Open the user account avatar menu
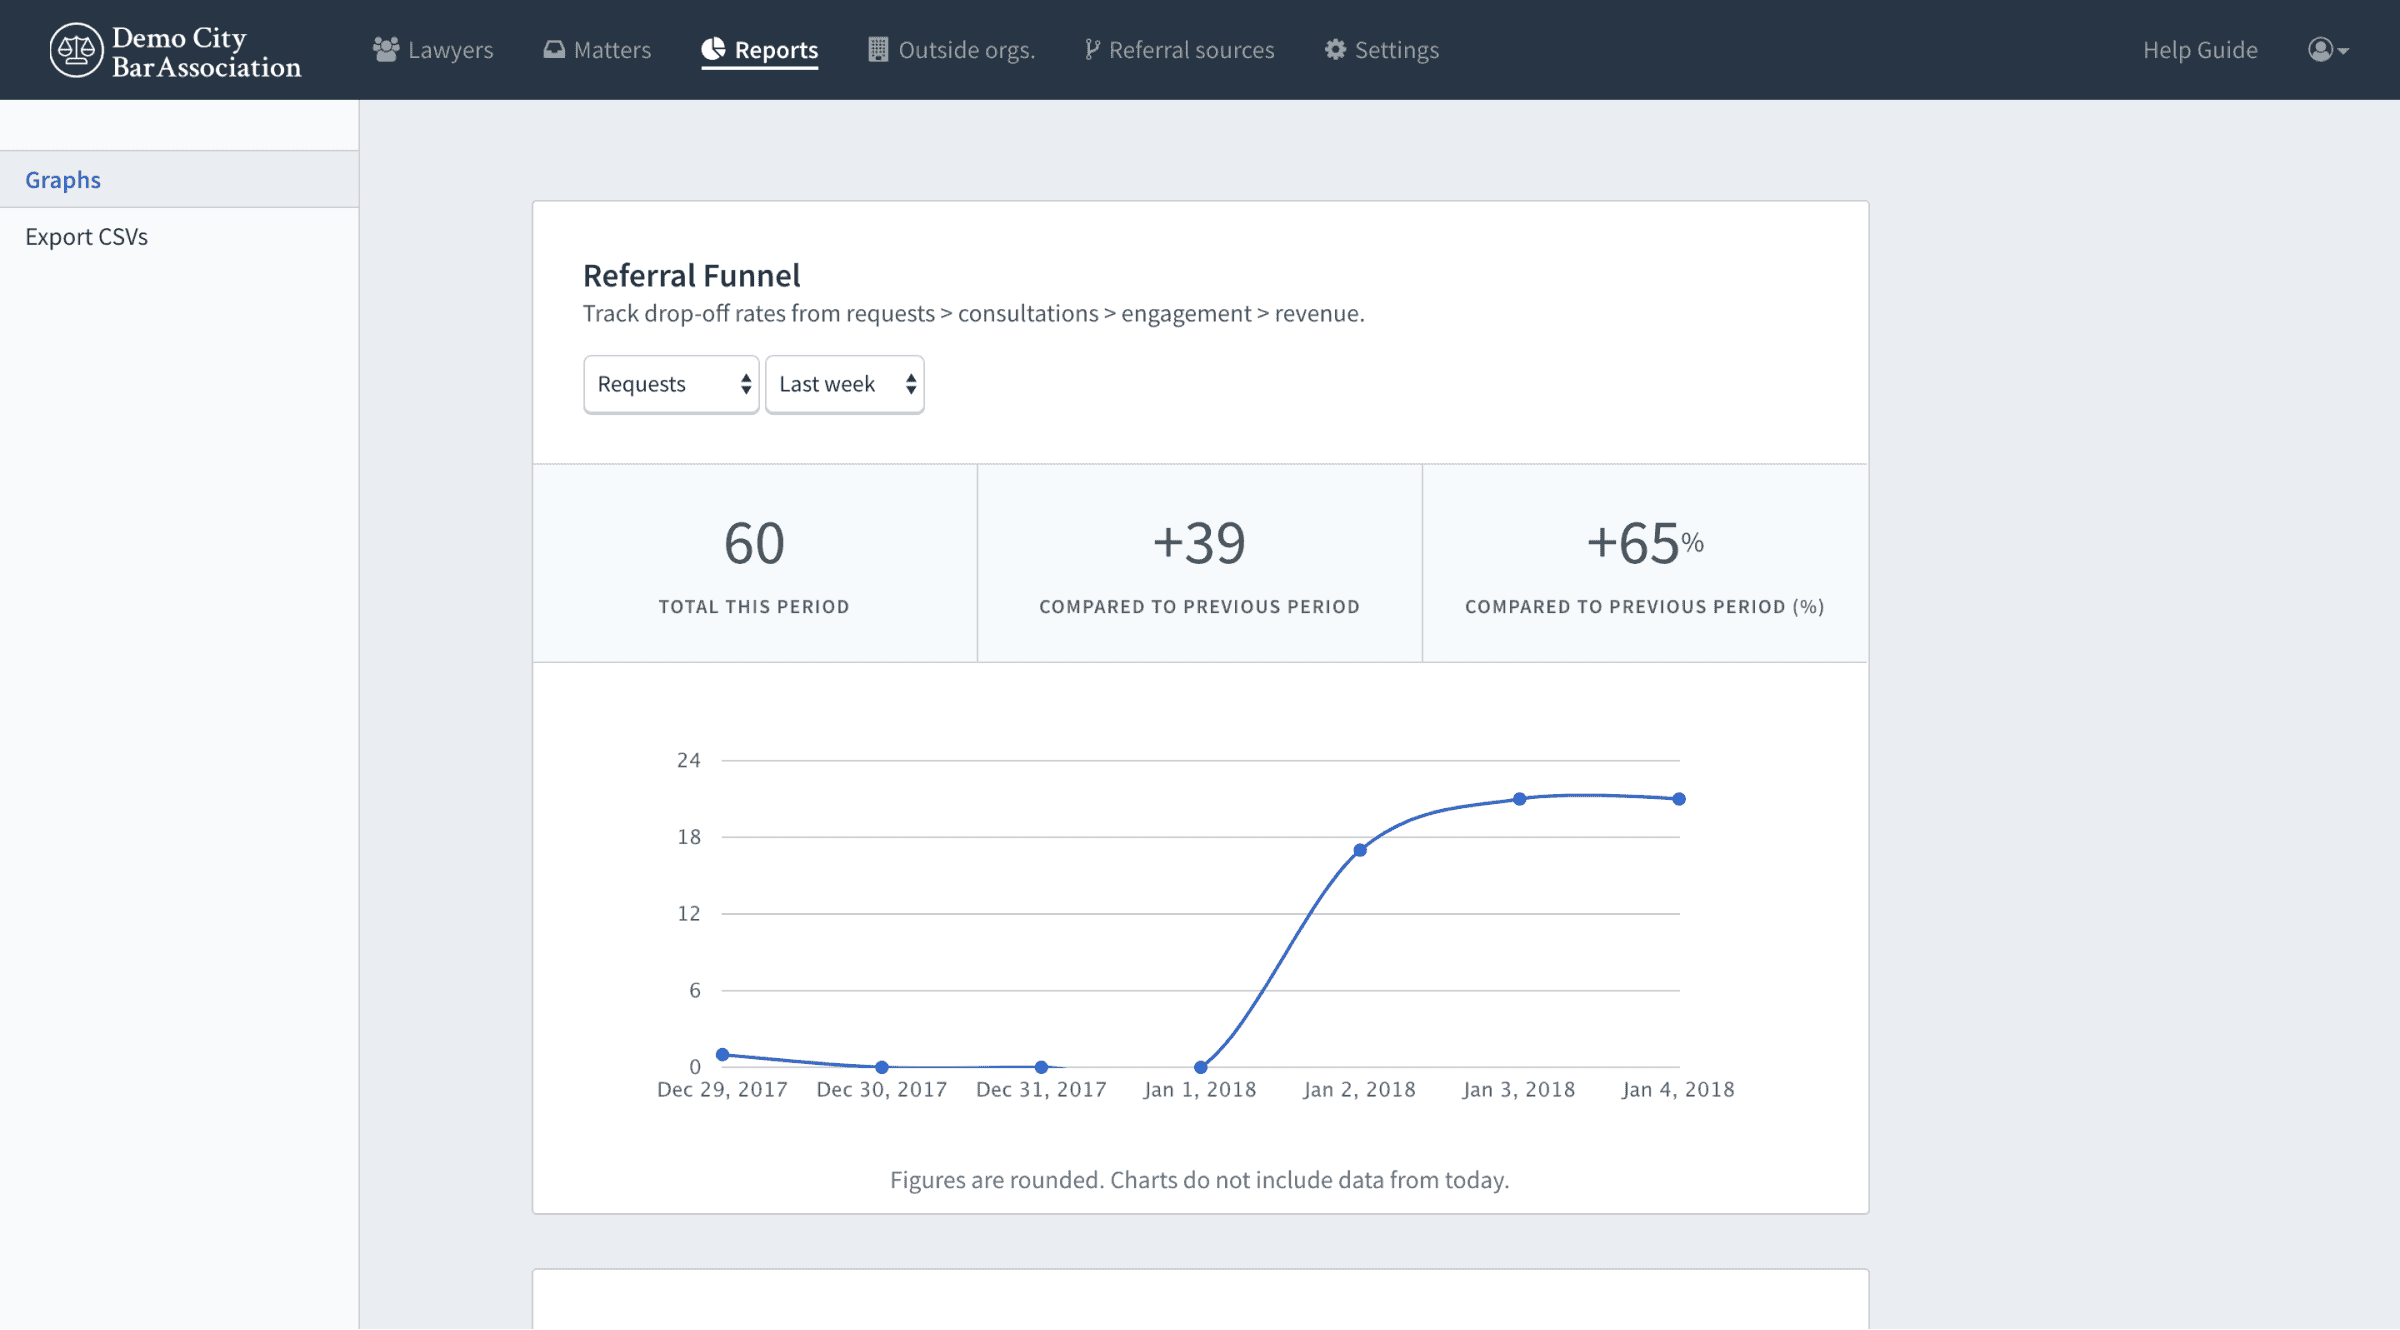Viewport: 2400px width, 1330px height. coord(2320,49)
